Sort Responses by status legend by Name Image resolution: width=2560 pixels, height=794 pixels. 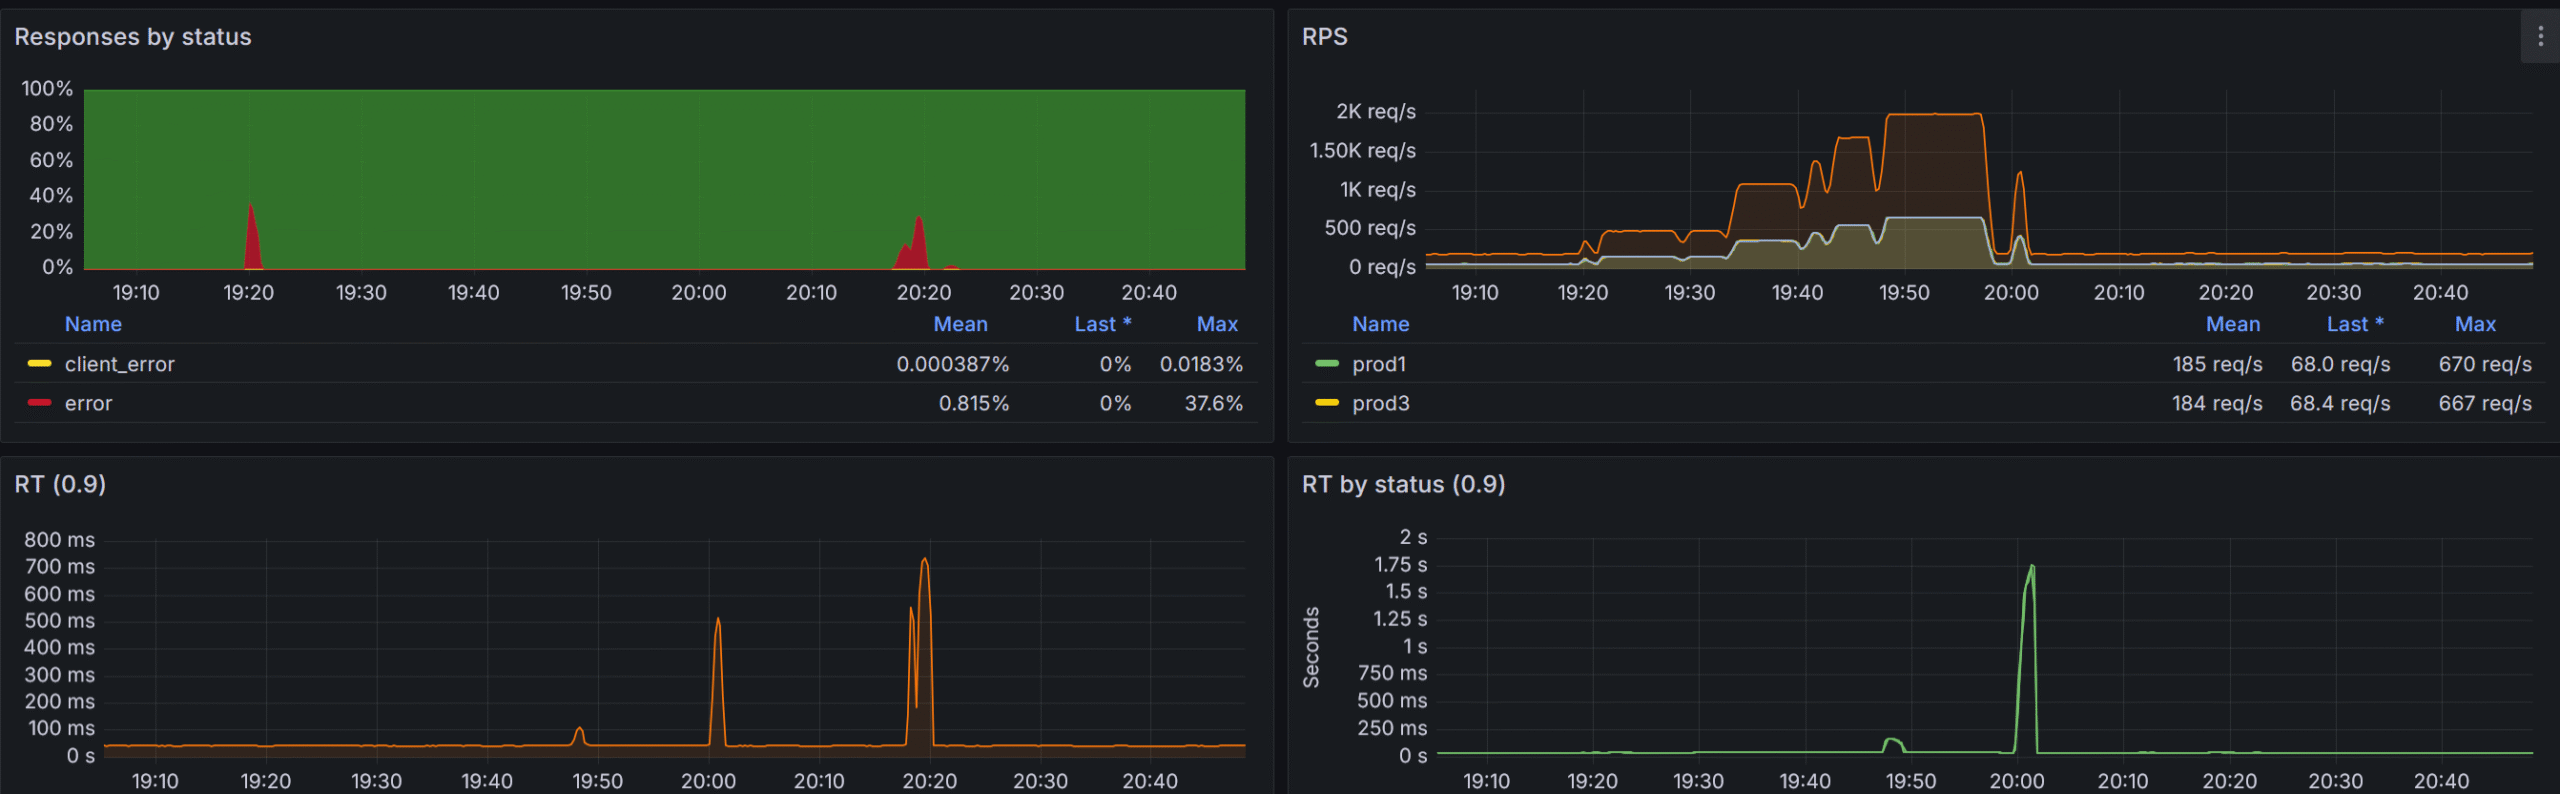pos(93,324)
